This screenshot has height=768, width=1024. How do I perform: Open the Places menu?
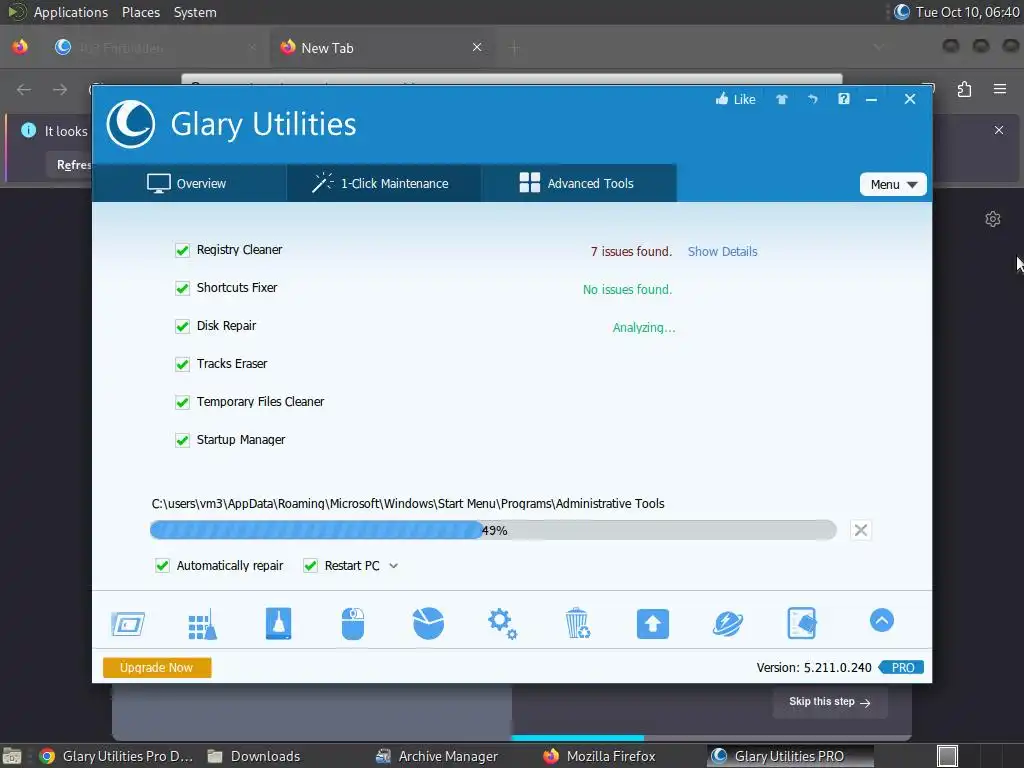(140, 12)
